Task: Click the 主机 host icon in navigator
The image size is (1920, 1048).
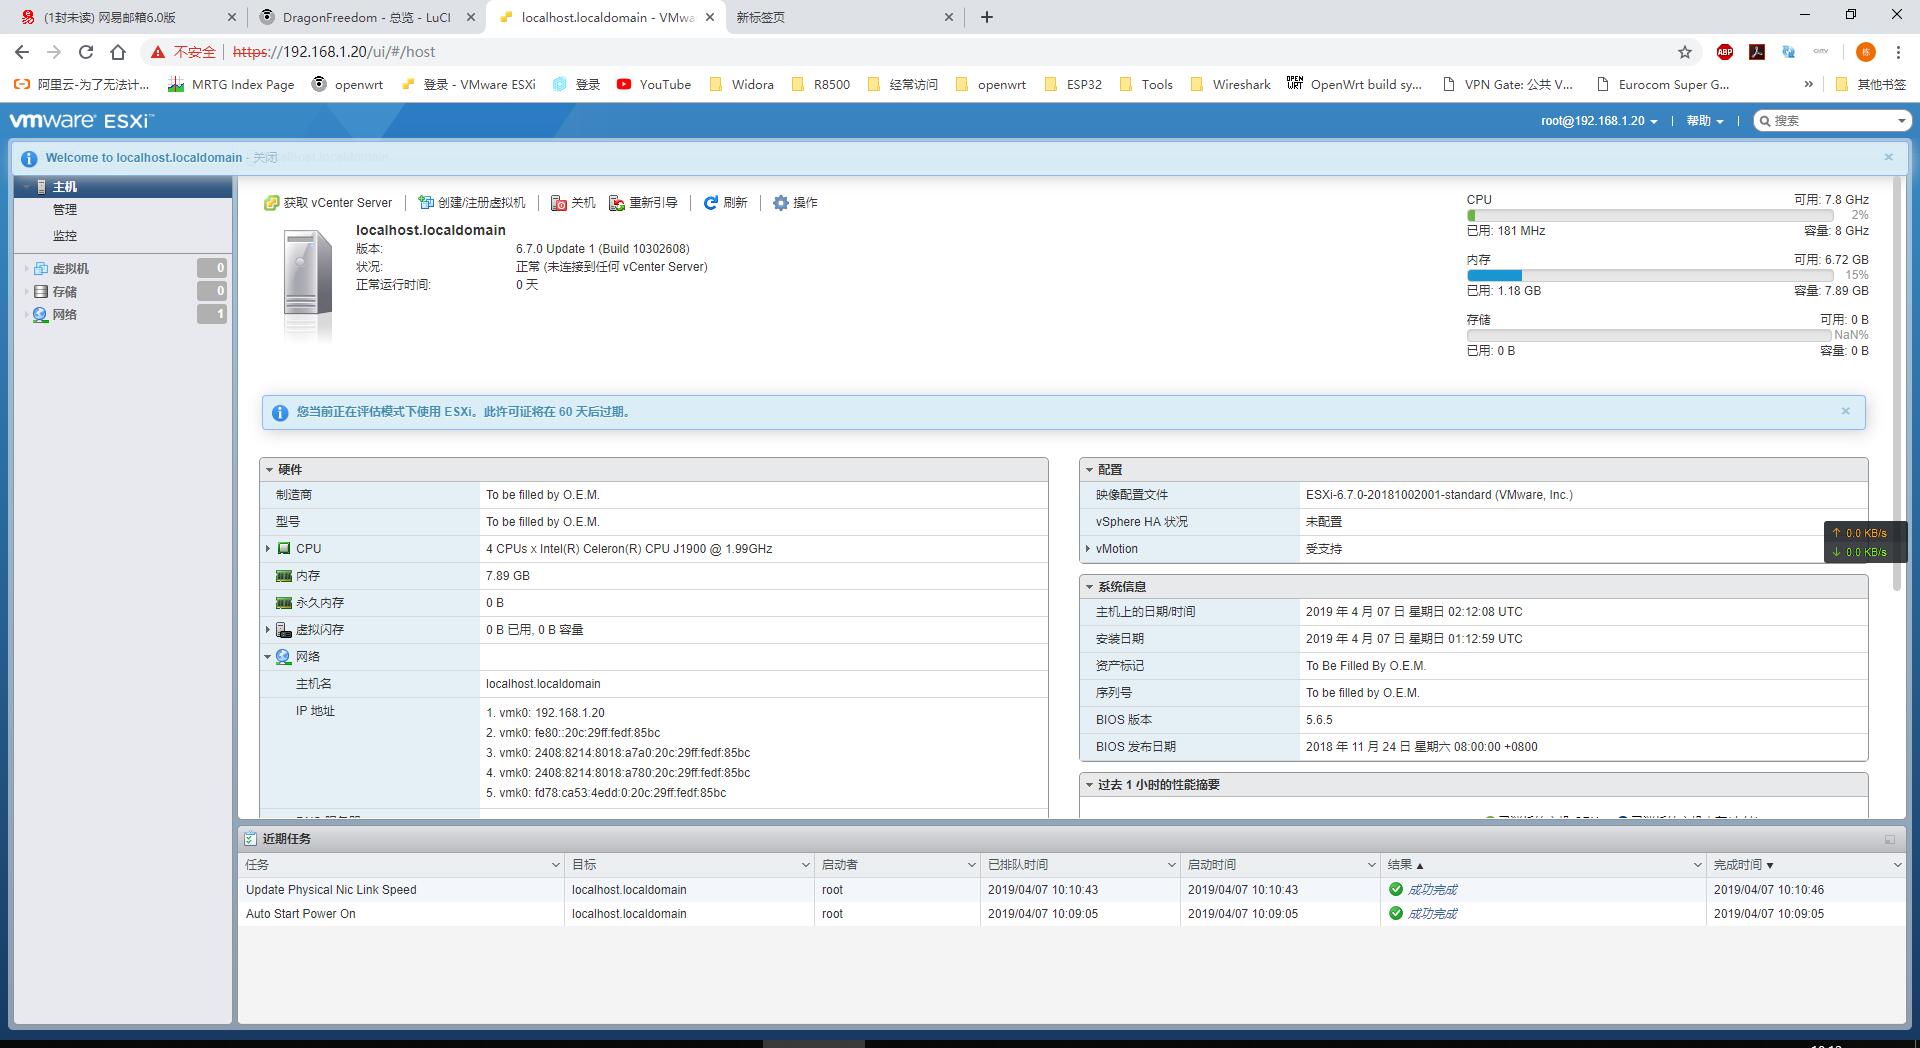Action: (41, 187)
